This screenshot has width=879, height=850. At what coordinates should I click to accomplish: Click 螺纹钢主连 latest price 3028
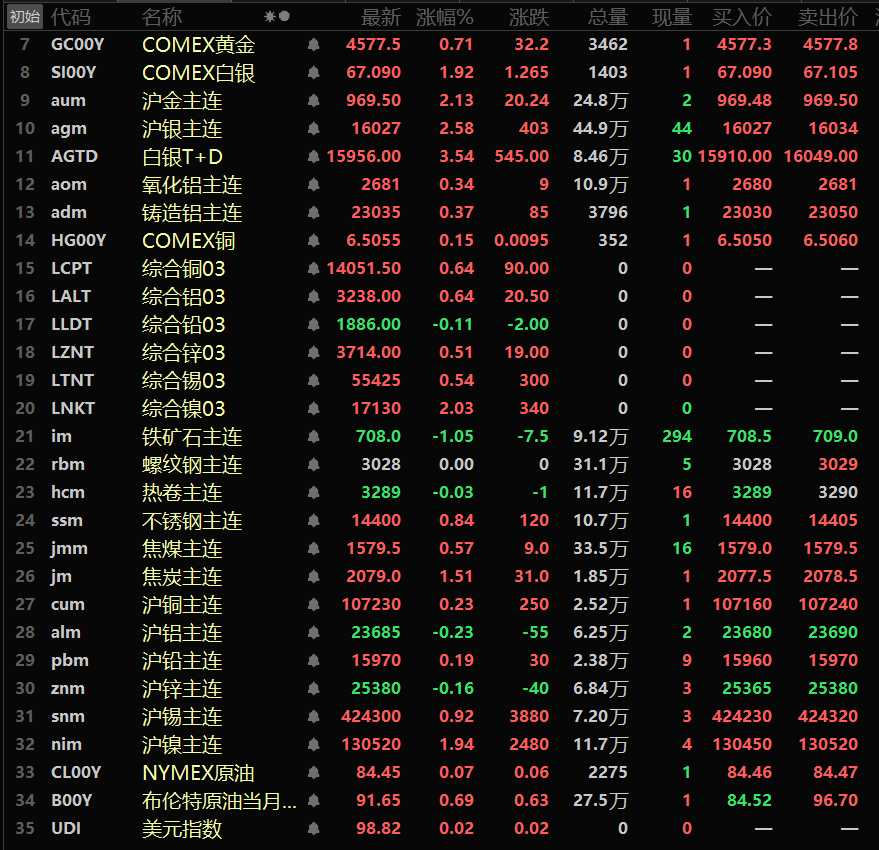(x=381, y=465)
